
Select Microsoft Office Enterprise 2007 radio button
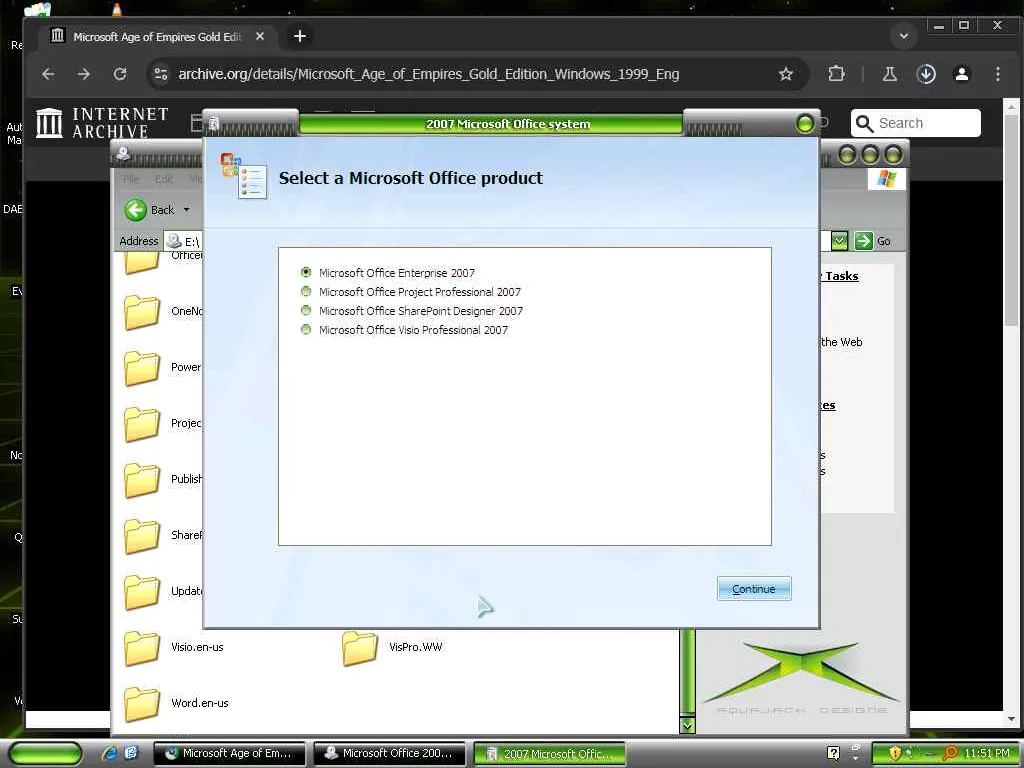(x=306, y=272)
